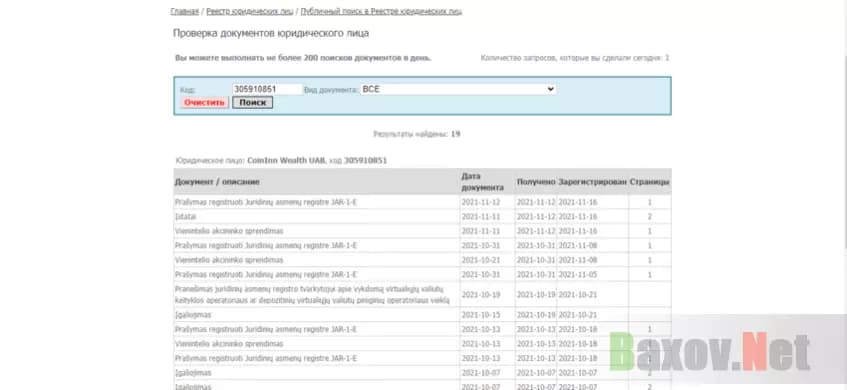Viewport: 847px width, 390px height.
Task: Open Prašymas registruoti document registered 2021-11-05
Action: 266,274
